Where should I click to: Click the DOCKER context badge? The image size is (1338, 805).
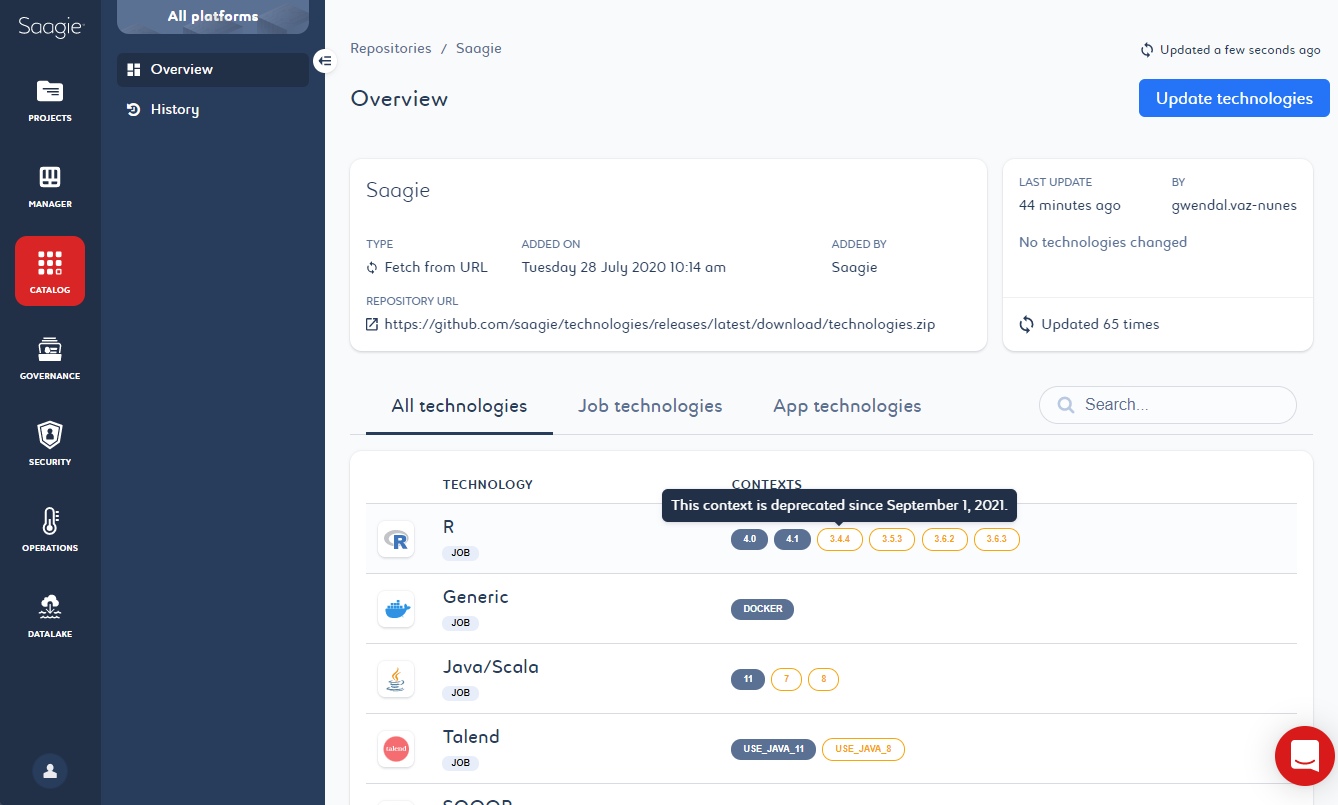[763, 609]
